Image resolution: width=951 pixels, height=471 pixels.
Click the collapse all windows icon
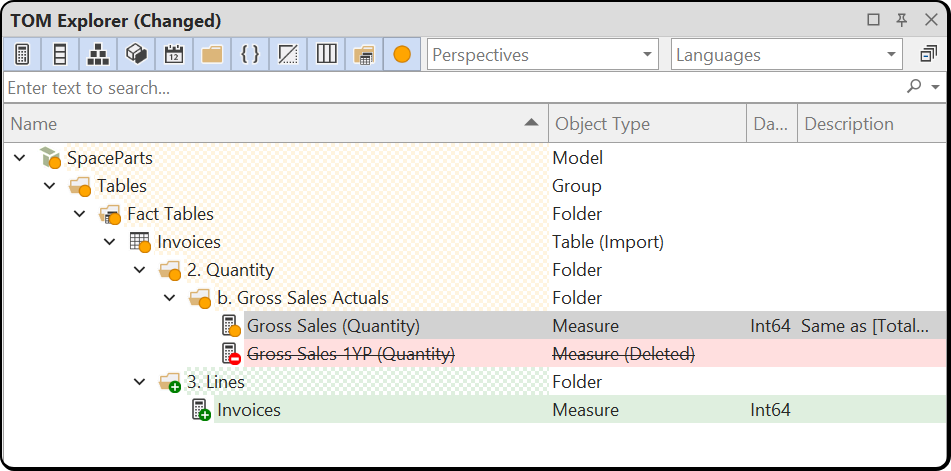point(928,55)
